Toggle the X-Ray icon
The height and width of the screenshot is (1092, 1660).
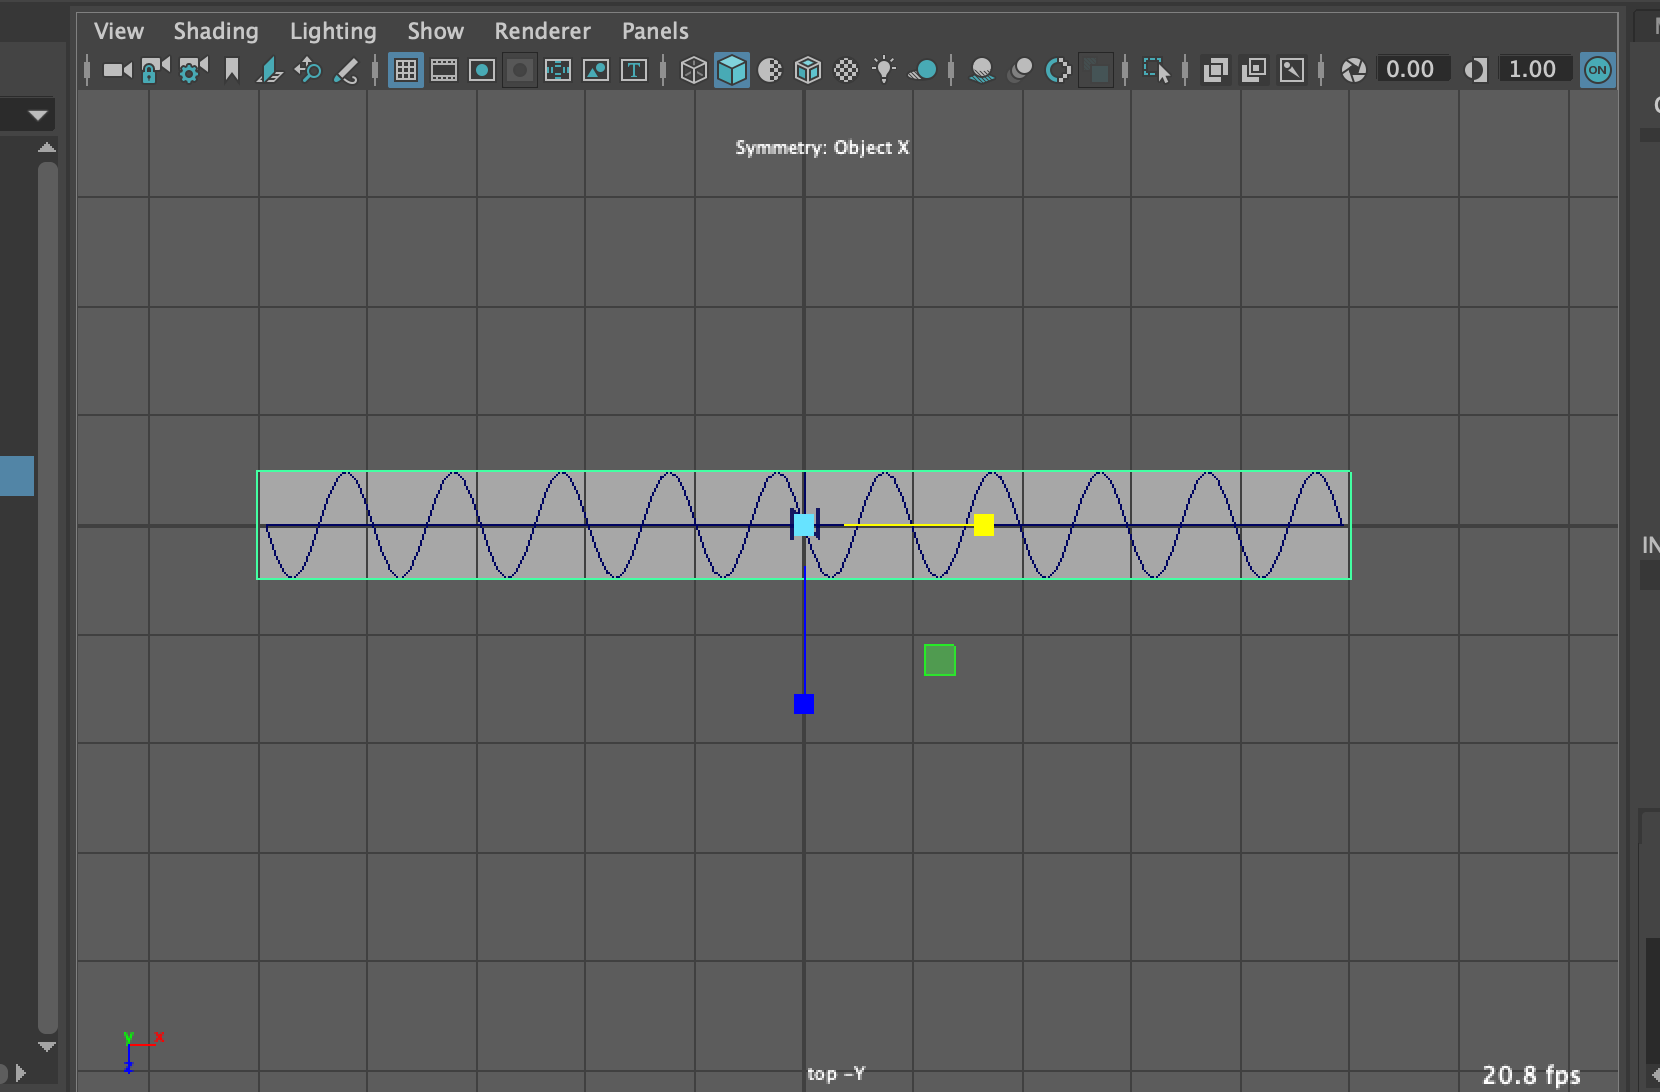tap(1215, 70)
